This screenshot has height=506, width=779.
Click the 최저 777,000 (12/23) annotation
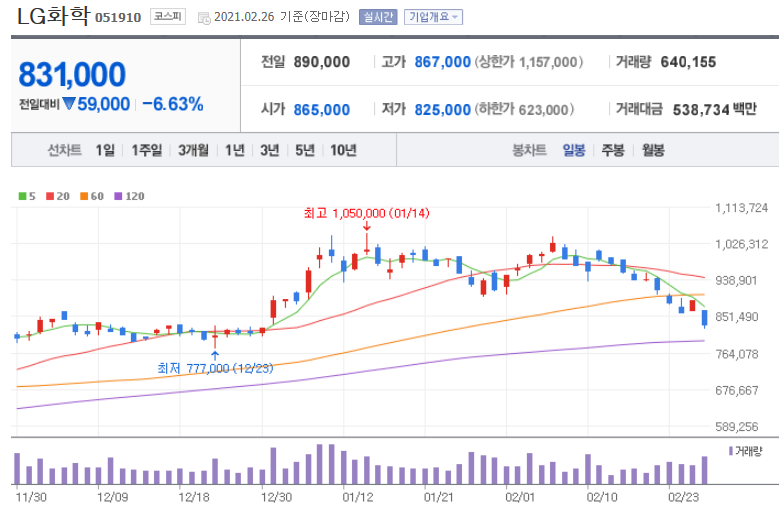(x=215, y=368)
